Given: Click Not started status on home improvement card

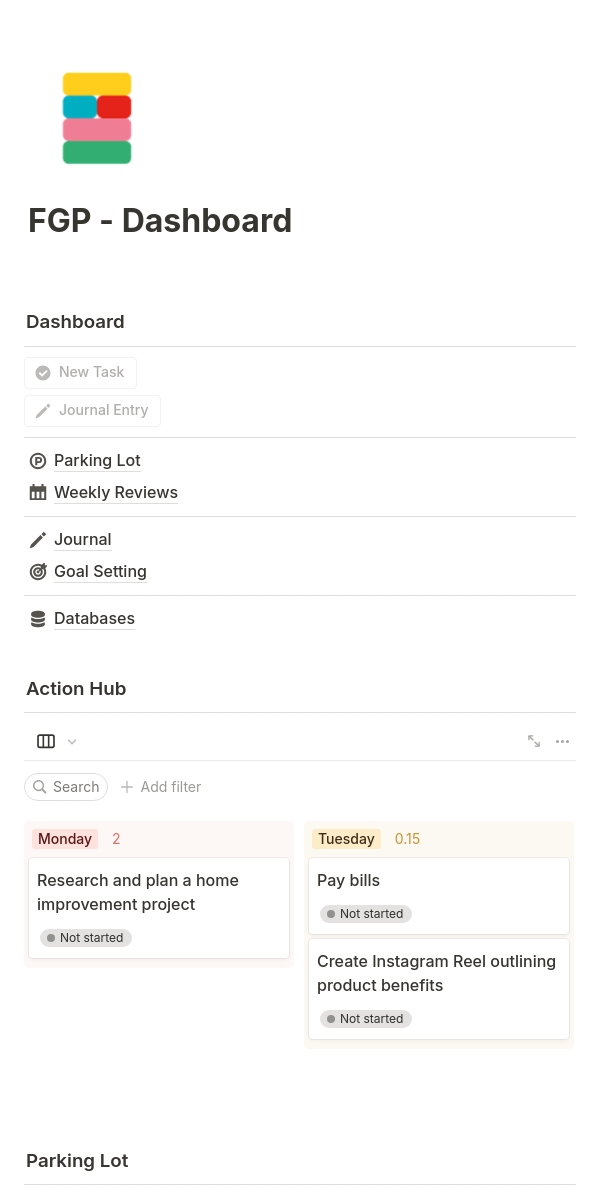Looking at the screenshot, I should pos(85,938).
